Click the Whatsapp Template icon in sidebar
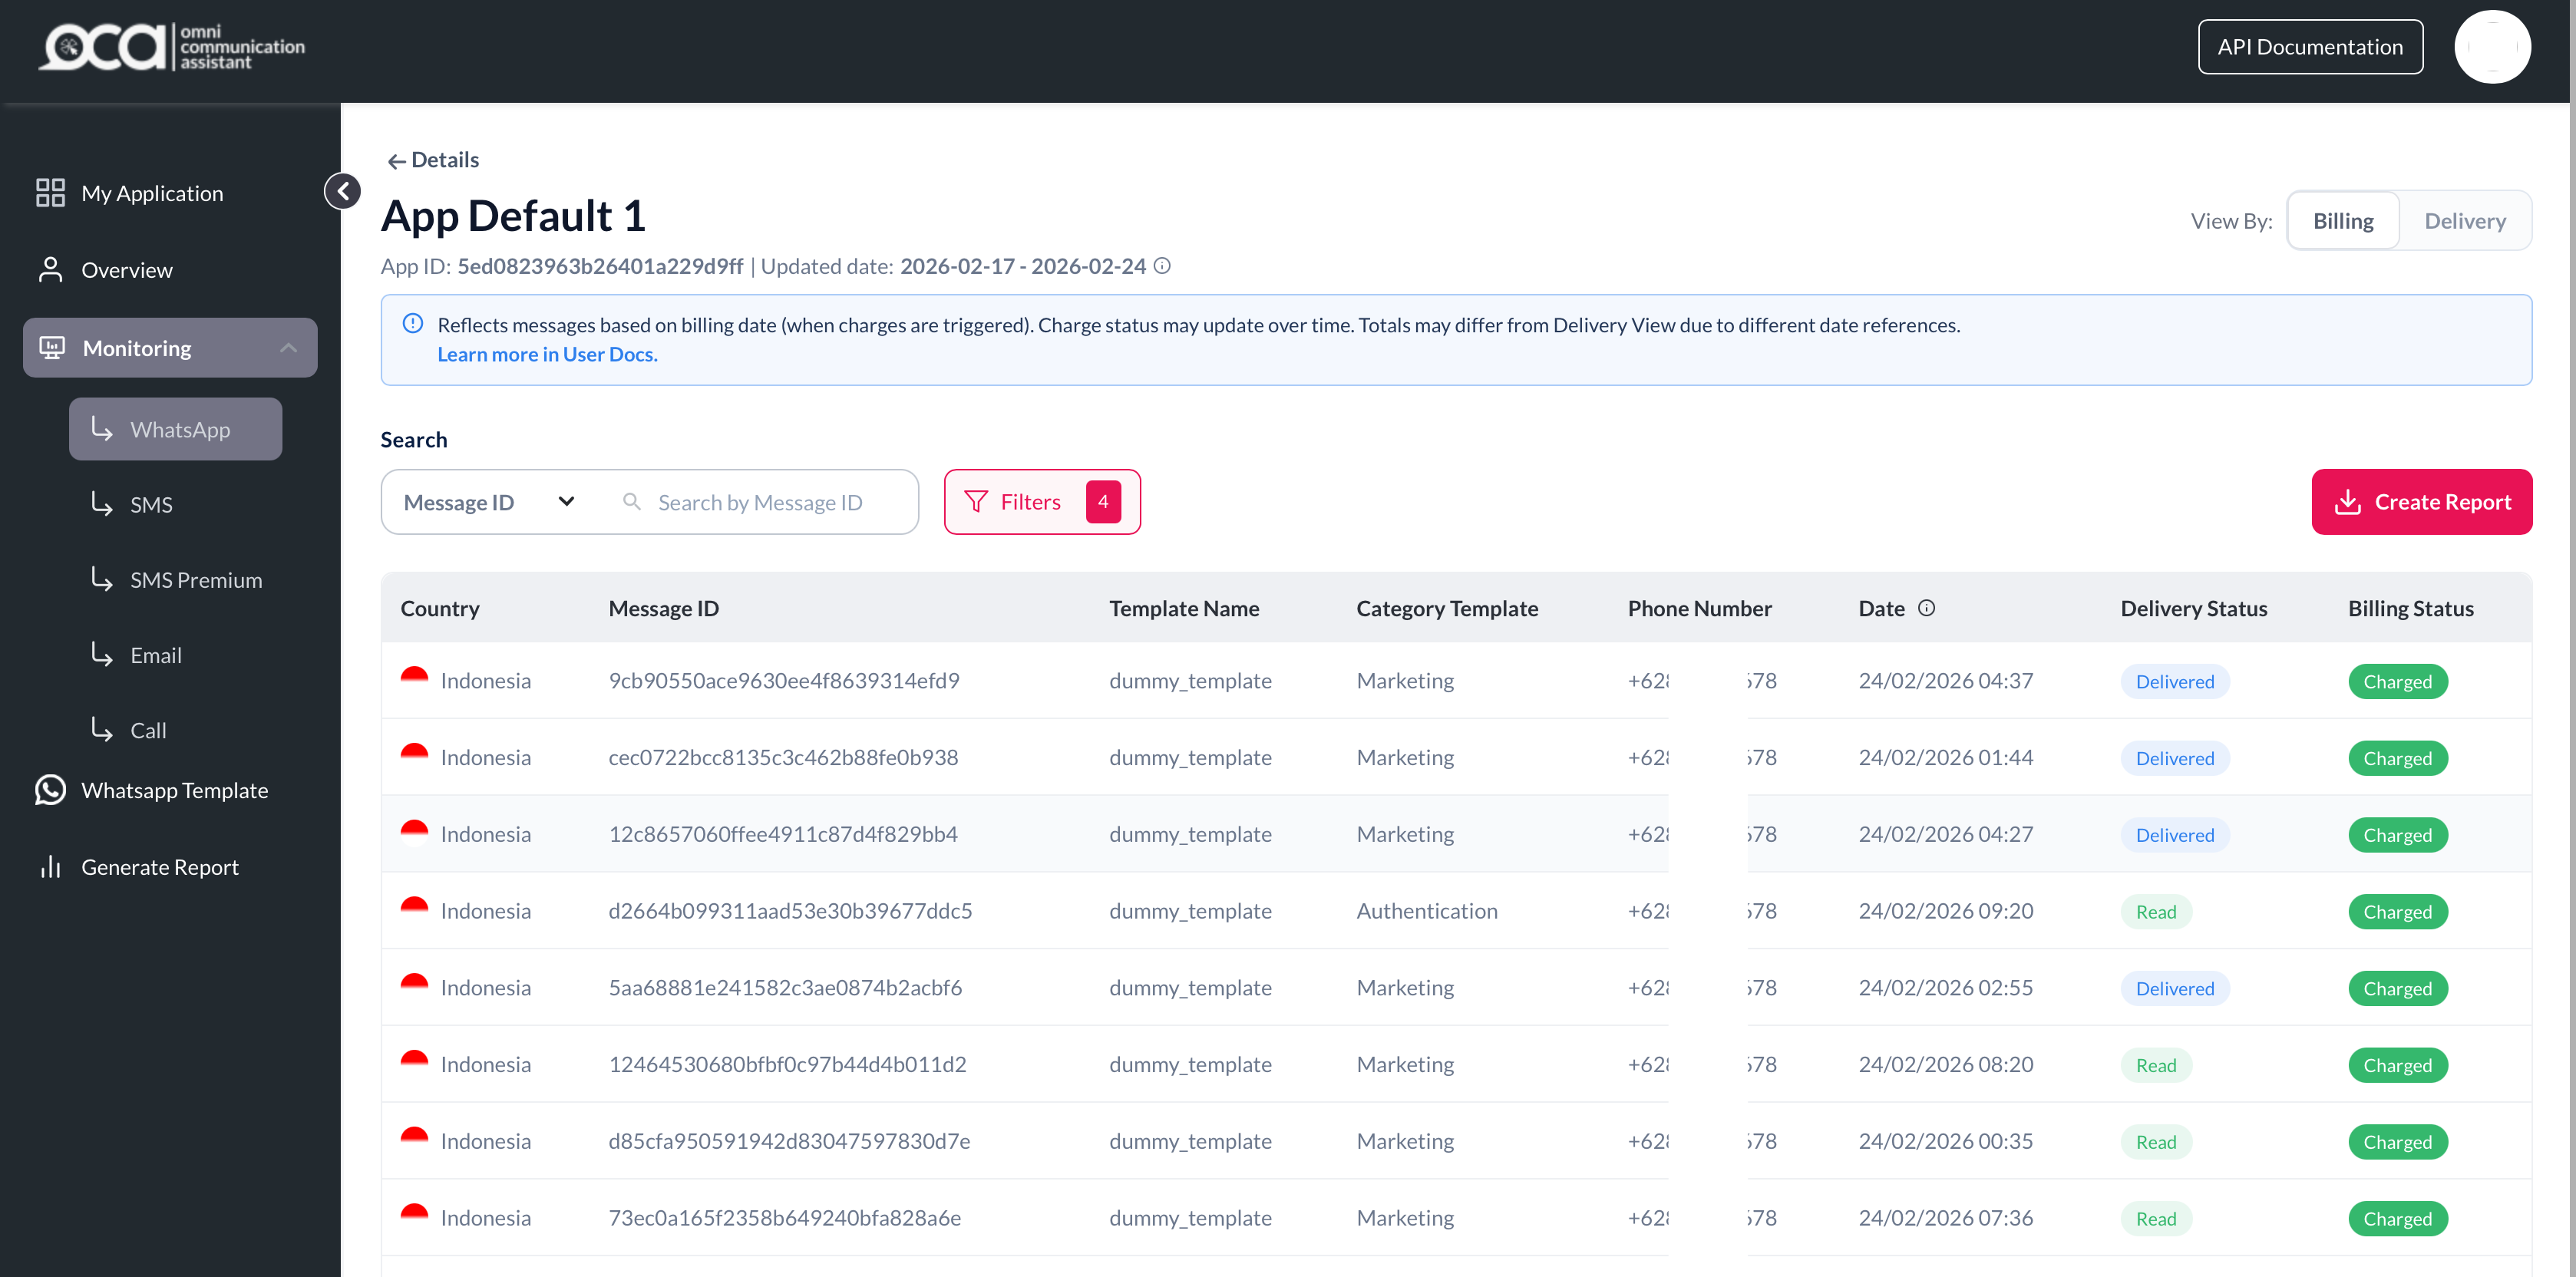The width and height of the screenshot is (2576, 1277). click(50, 790)
